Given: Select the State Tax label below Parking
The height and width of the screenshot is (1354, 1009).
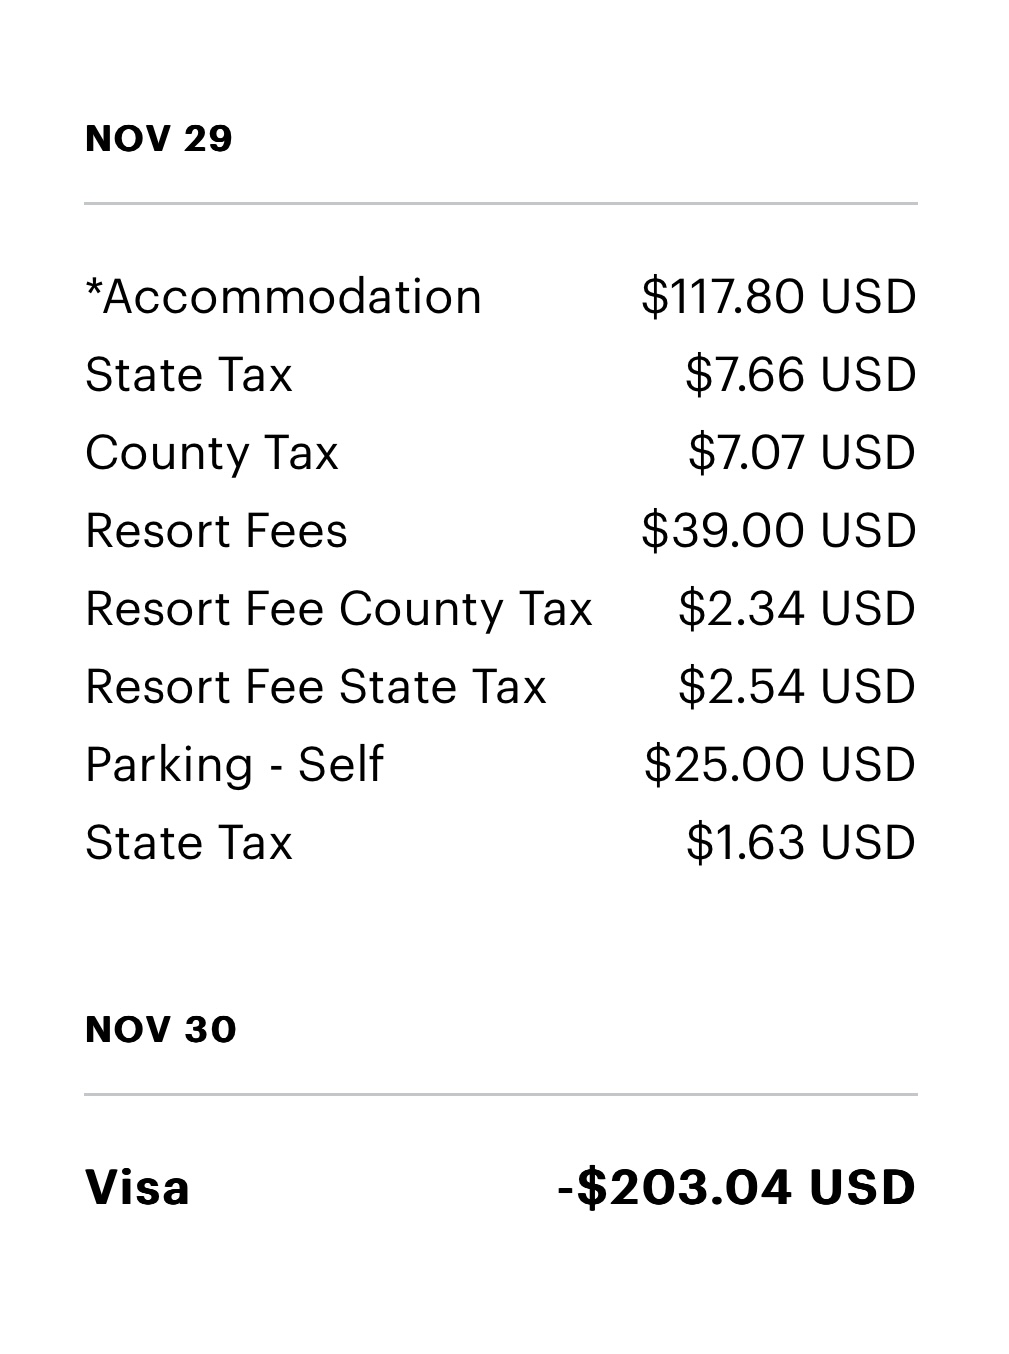Looking at the screenshot, I should pos(188,843).
